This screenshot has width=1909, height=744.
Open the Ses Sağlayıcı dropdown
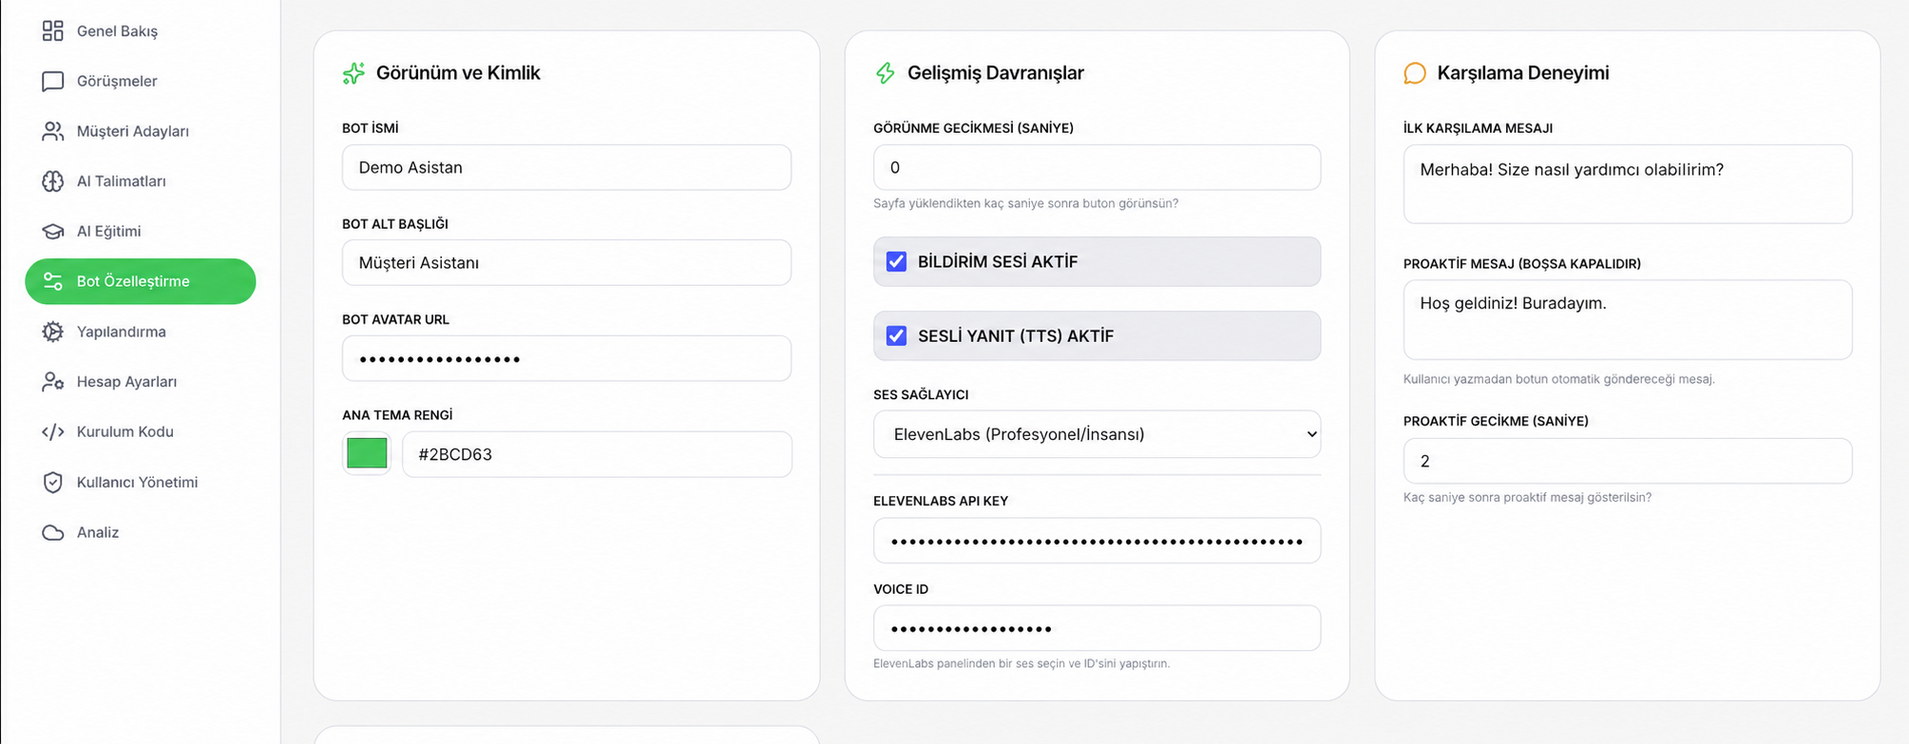coord(1097,434)
